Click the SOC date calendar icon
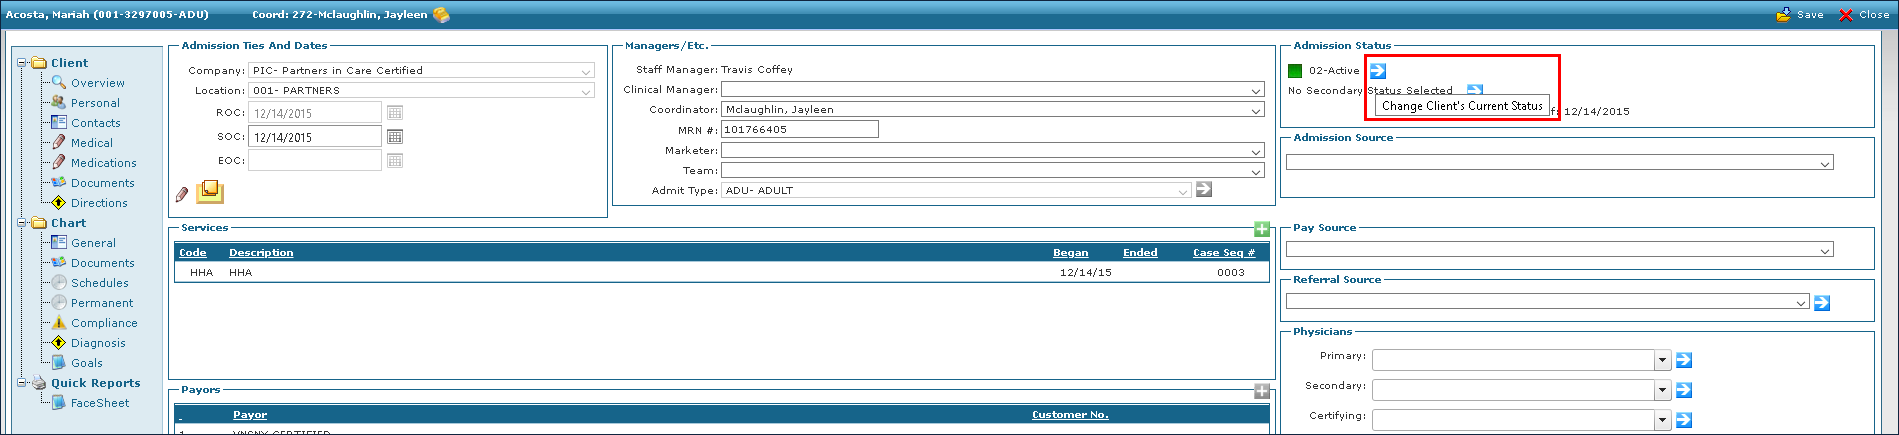 395,137
